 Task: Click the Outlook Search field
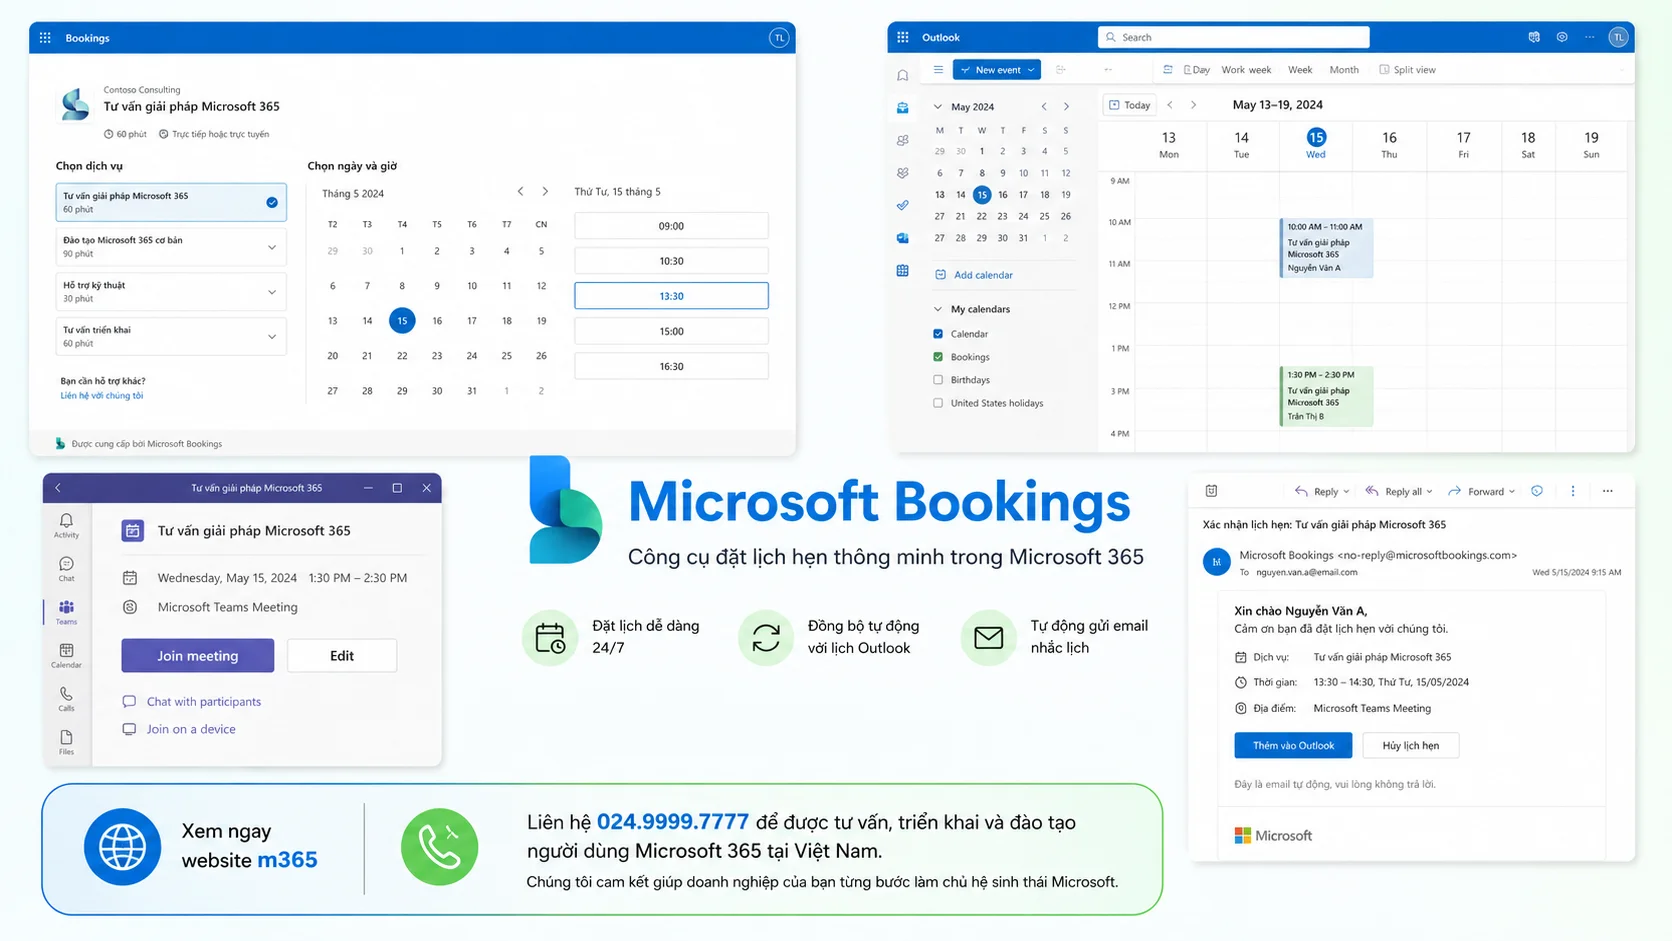[1234, 37]
